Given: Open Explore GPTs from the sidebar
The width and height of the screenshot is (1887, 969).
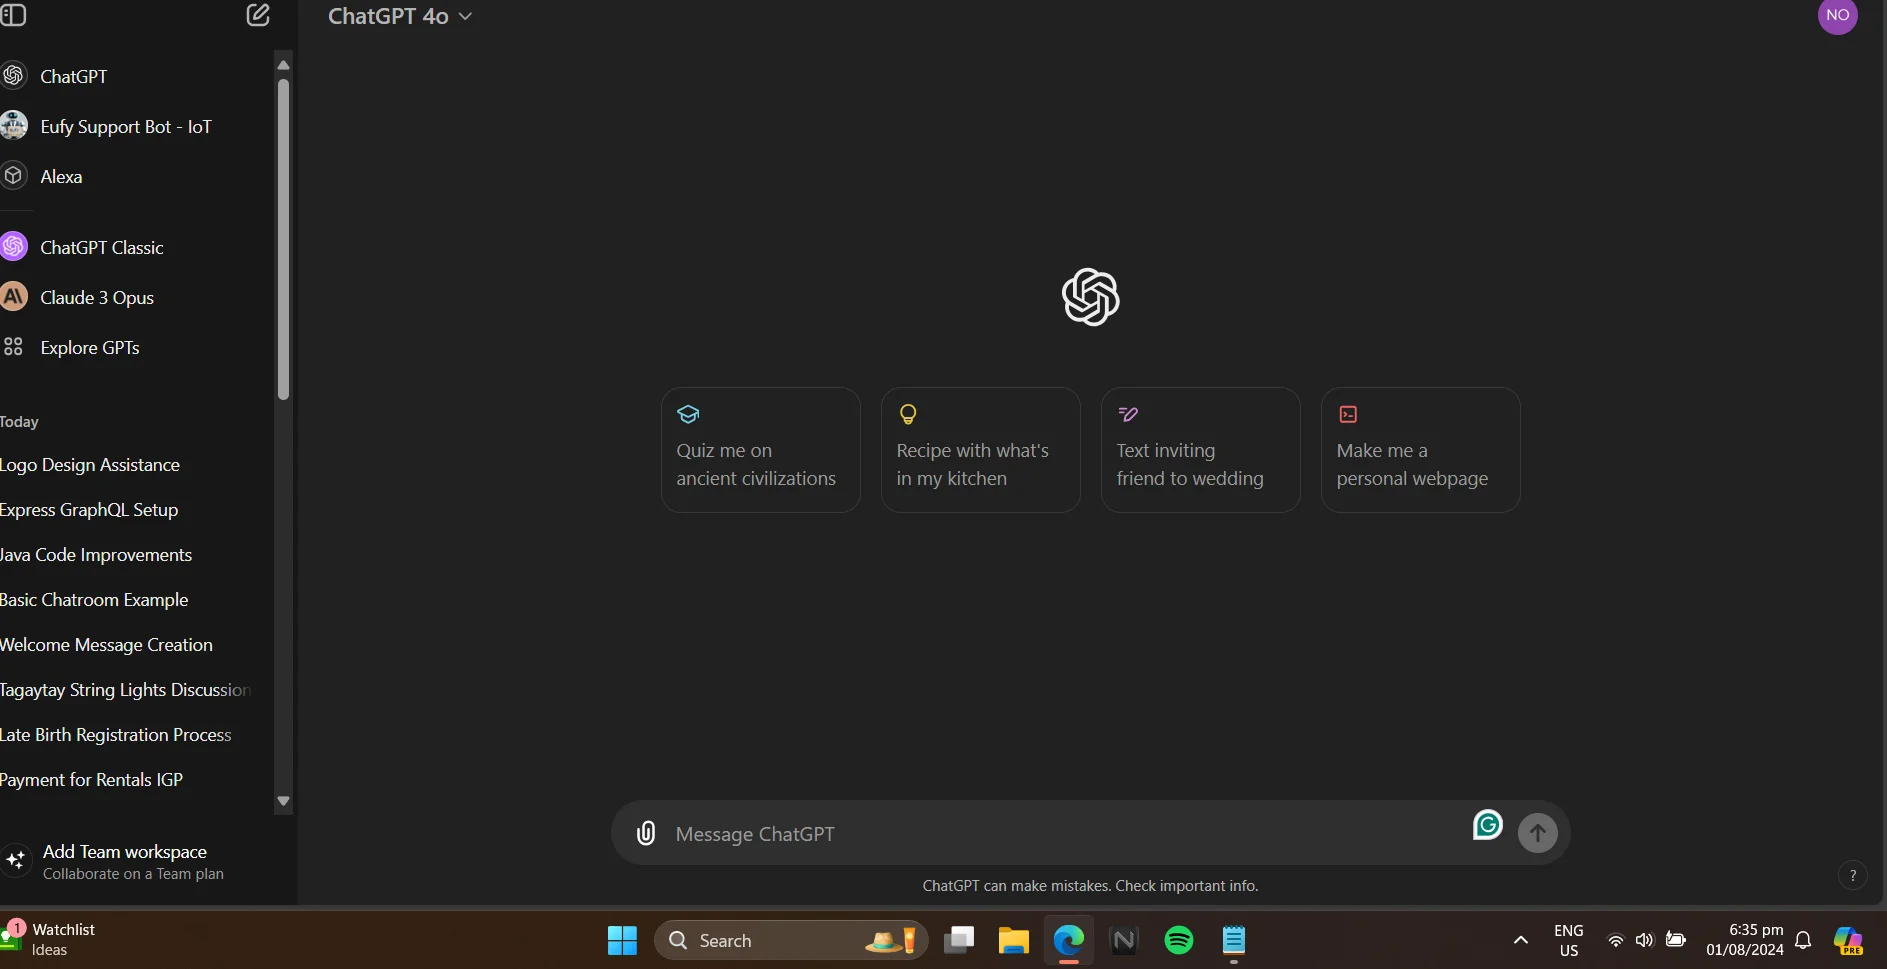Looking at the screenshot, I should pyautogui.click(x=89, y=348).
